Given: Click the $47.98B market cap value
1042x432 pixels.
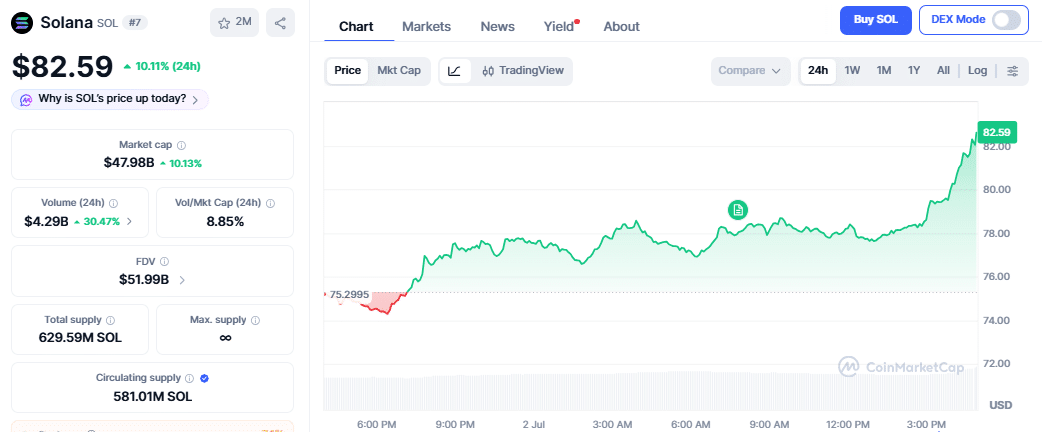Looking at the screenshot, I should pos(128,163).
